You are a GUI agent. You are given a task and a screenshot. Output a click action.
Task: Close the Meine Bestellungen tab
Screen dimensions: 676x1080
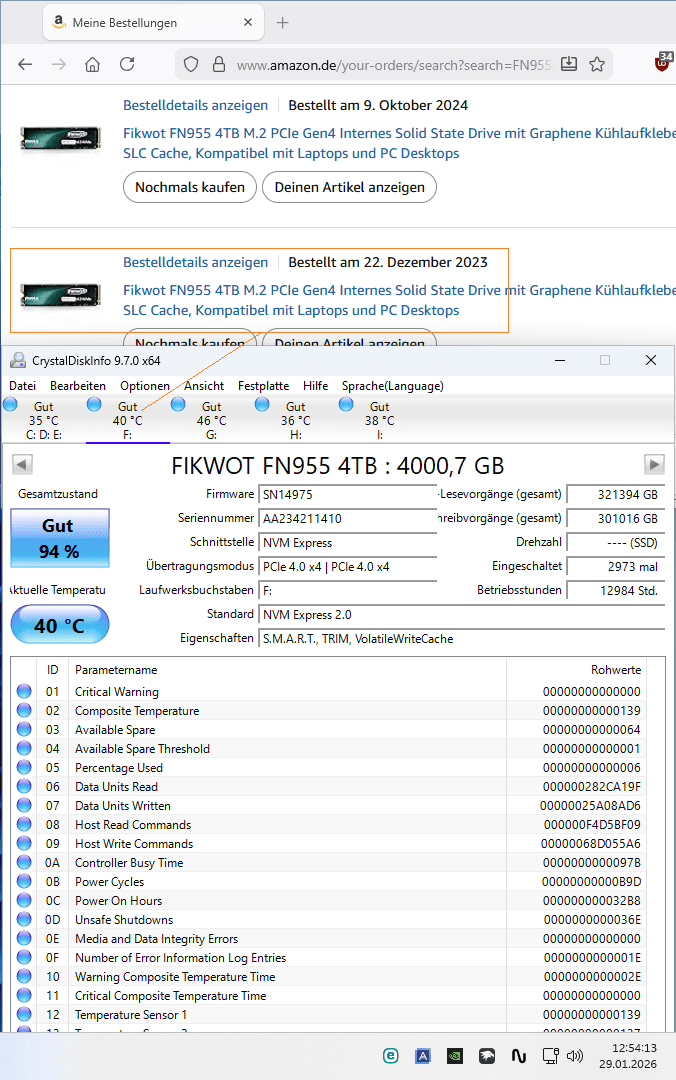(248, 22)
